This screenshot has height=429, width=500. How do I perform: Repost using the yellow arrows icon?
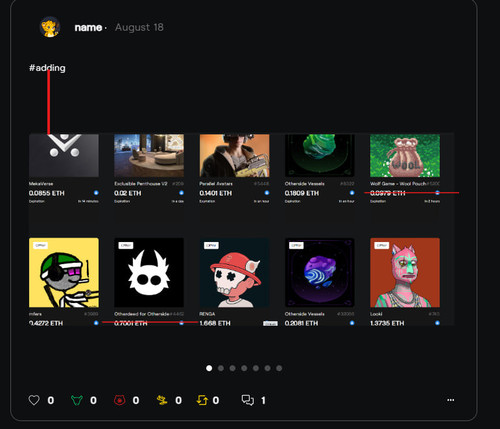point(202,400)
